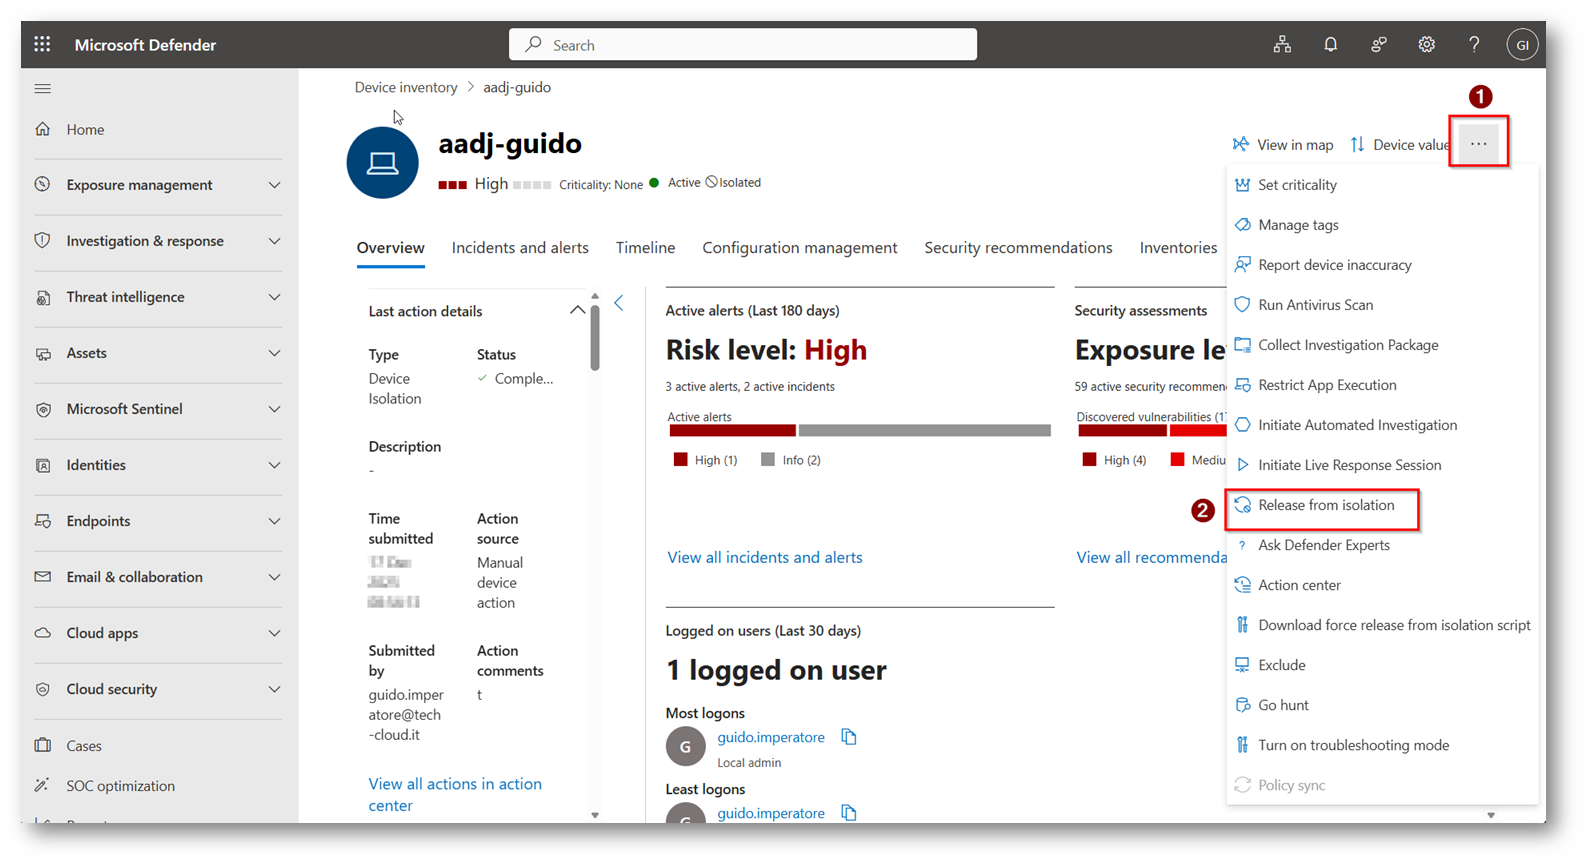
Task: Click the help question mark icon
Action: 1474,44
